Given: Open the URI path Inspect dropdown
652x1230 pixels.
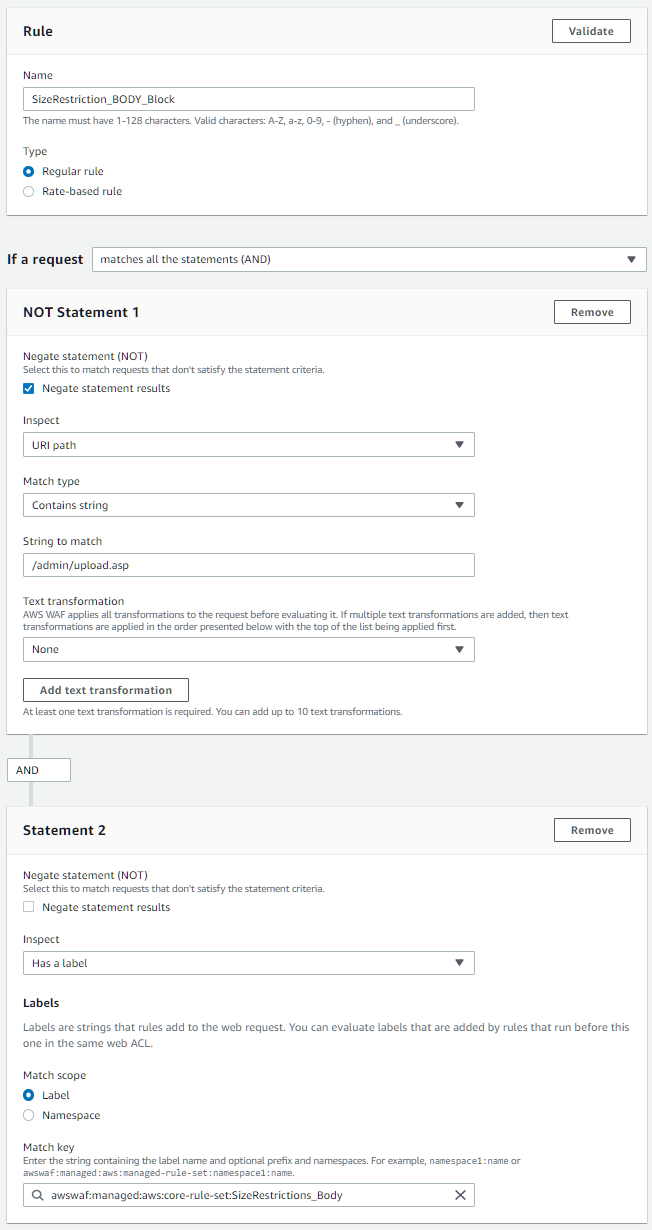Looking at the screenshot, I should [x=248, y=445].
